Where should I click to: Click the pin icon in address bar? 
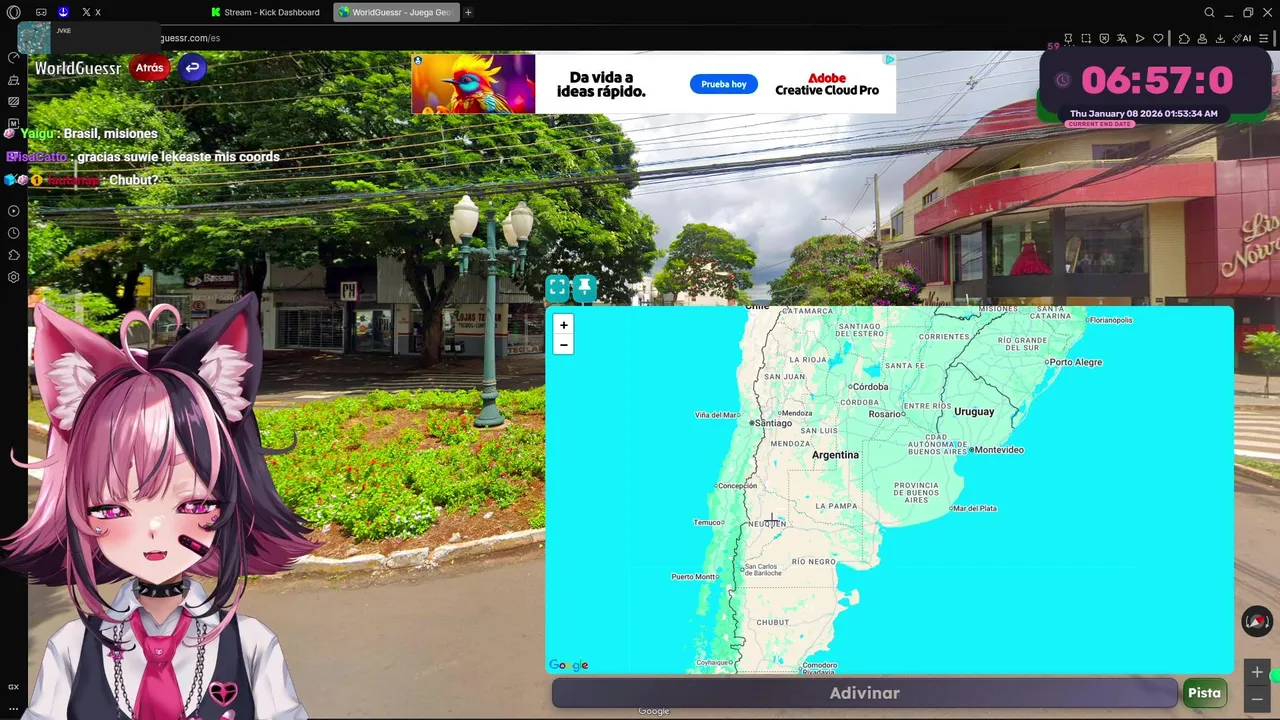tap(1068, 38)
